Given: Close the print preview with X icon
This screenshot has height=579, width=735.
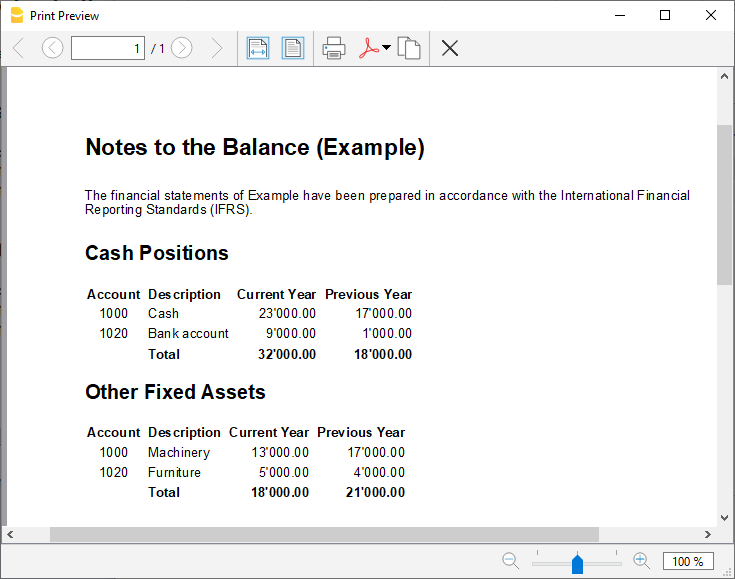Looking at the screenshot, I should (450, 48).
